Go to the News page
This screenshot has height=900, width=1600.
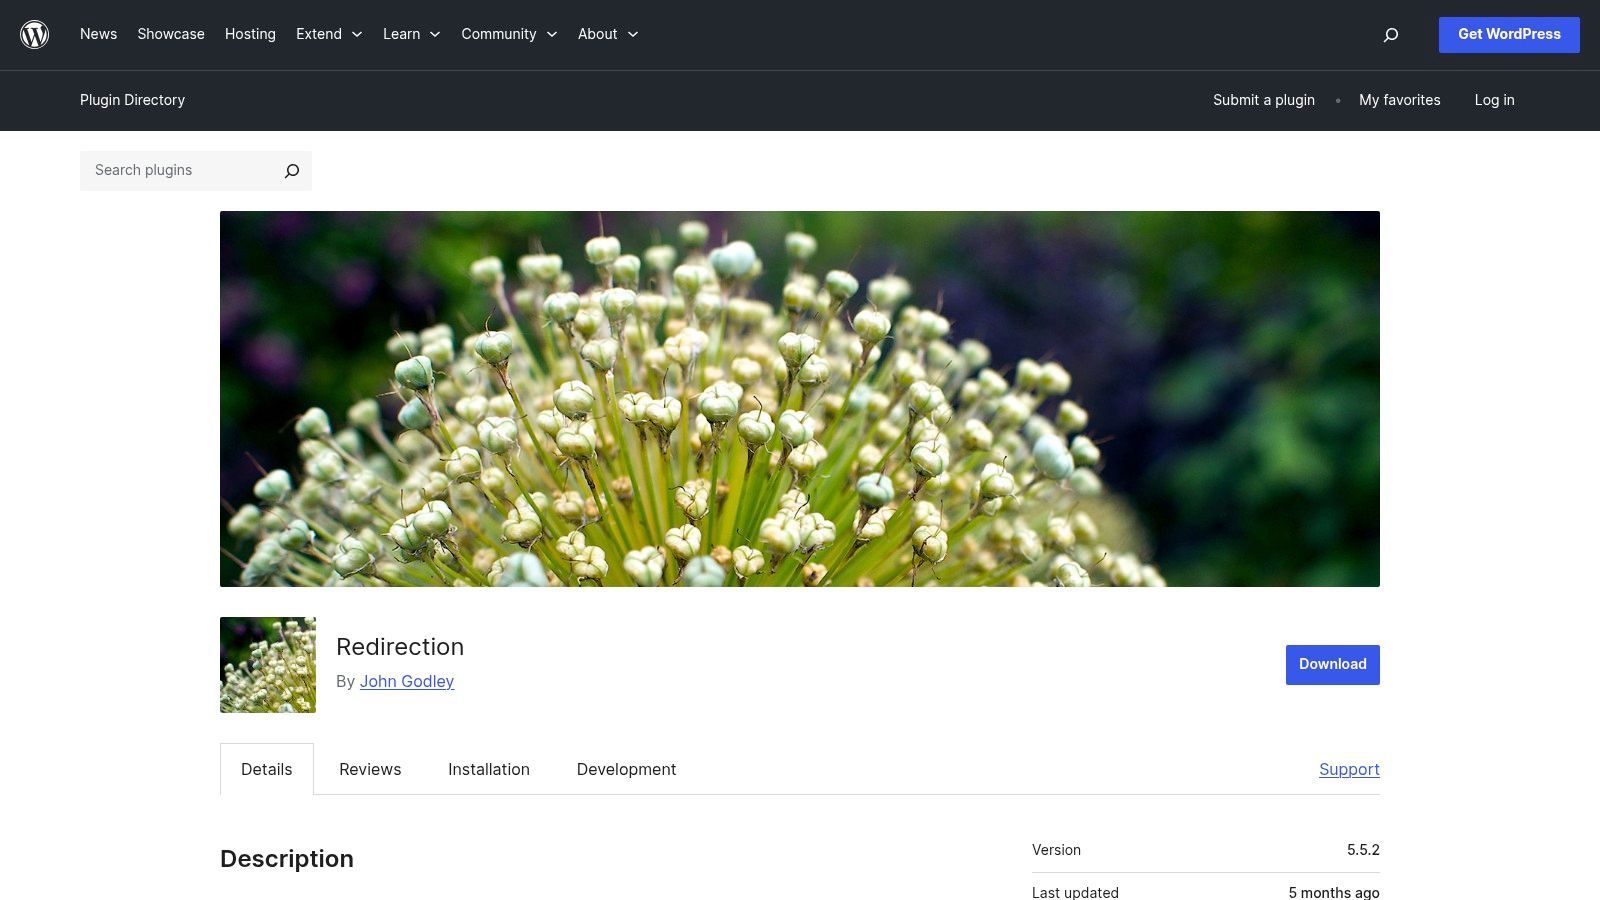(98, 34)
